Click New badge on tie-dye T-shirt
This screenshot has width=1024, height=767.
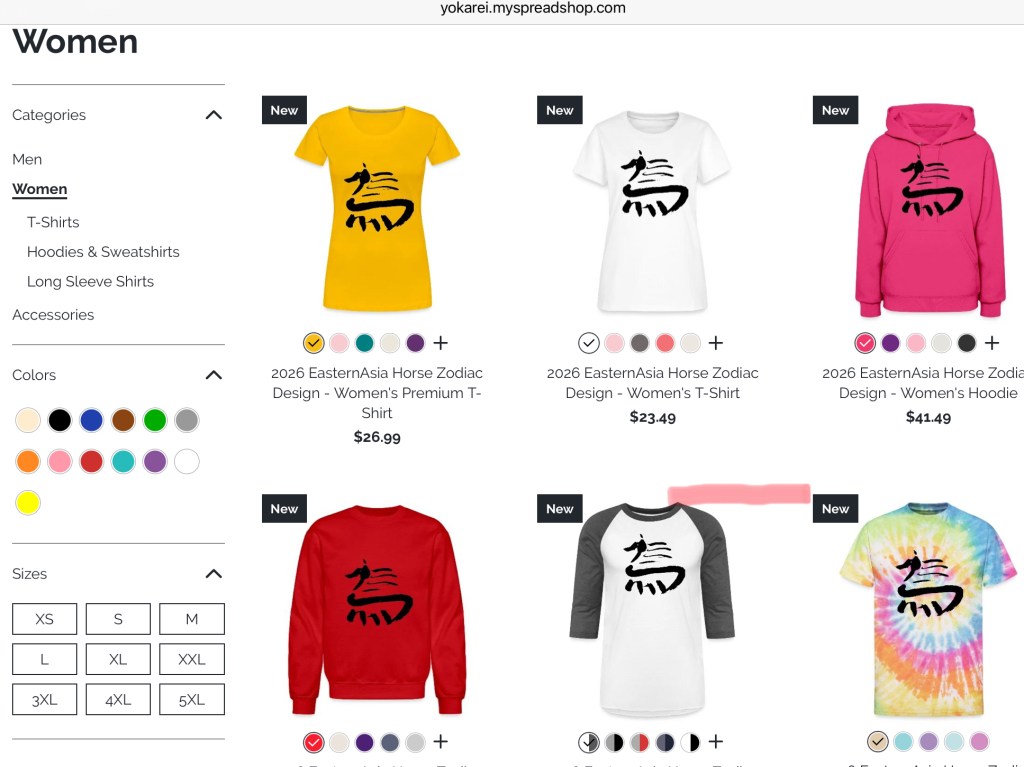click(835, 508)
